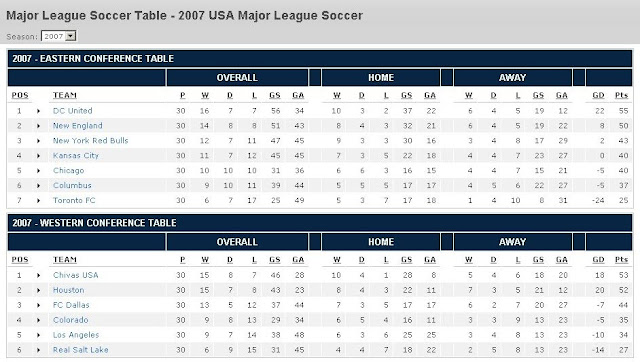
Task: Open the Season 2007 dropdown
Action: pos(59,36)
